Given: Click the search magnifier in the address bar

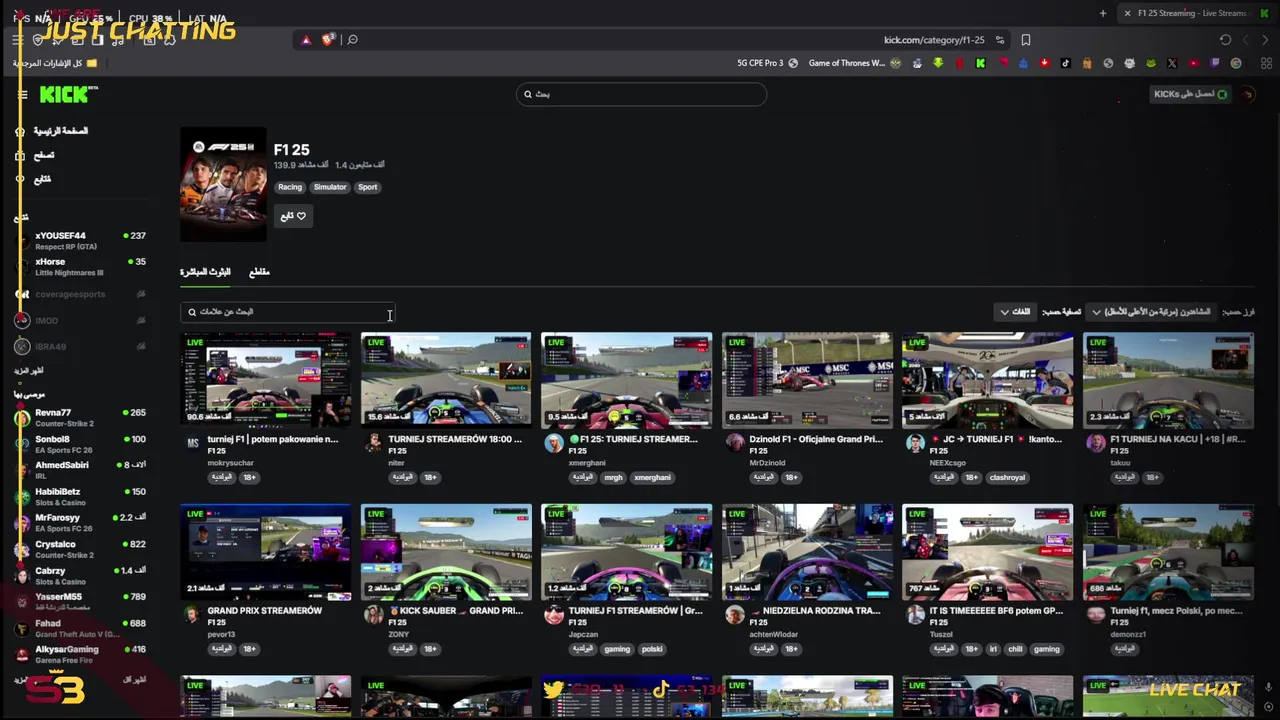Looking at the screenshot, I should tap(352, 40).
